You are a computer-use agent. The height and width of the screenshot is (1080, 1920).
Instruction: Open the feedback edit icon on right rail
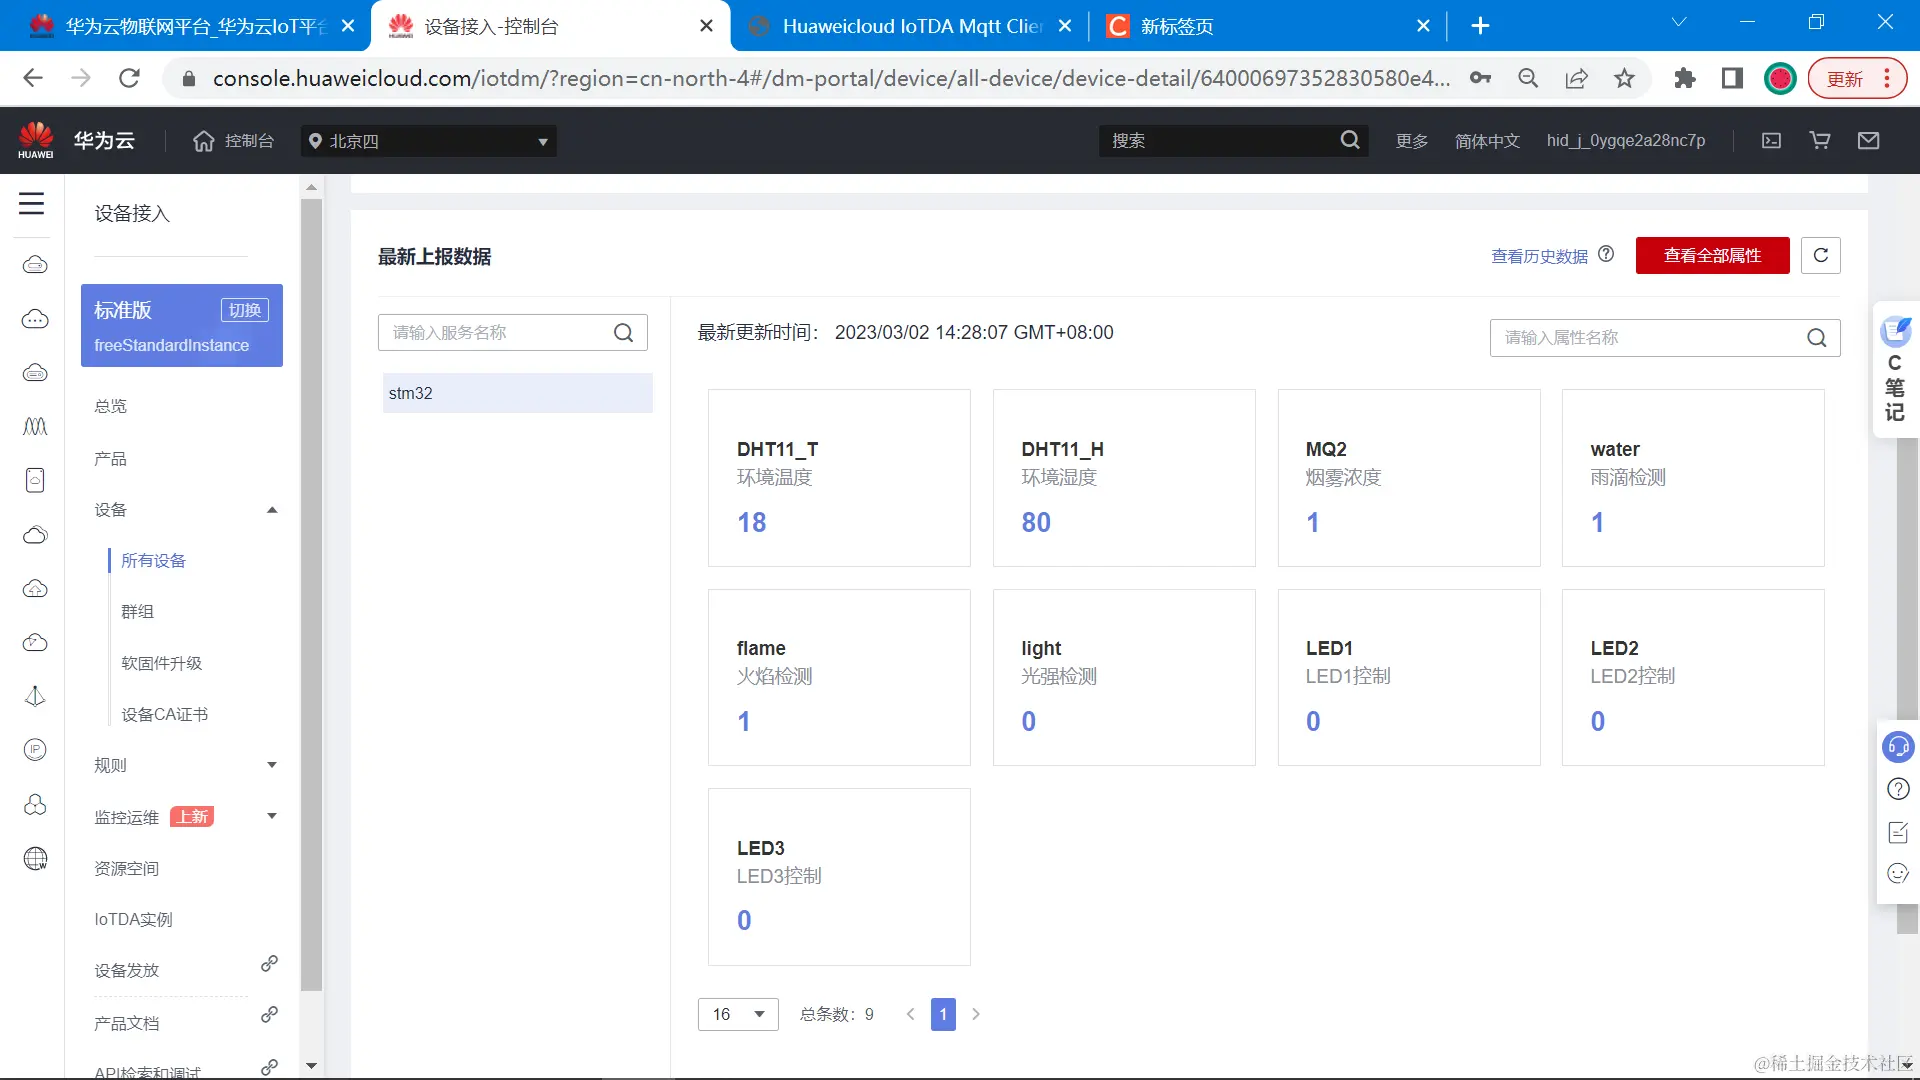[x=1898, y=832]
